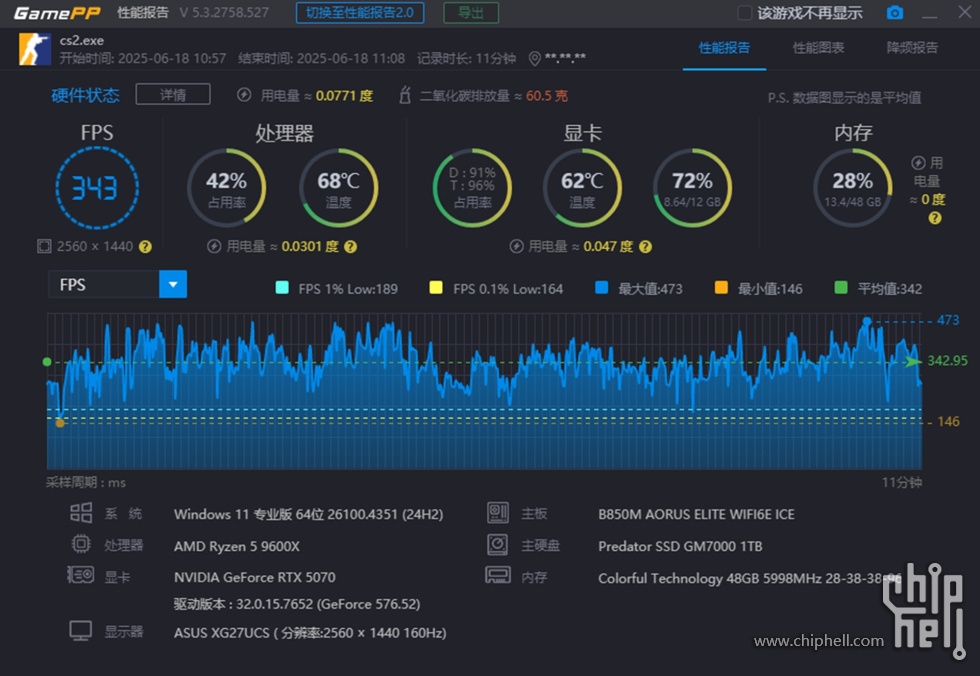Click the cs2.exe game icon

[x=35, y=49]
